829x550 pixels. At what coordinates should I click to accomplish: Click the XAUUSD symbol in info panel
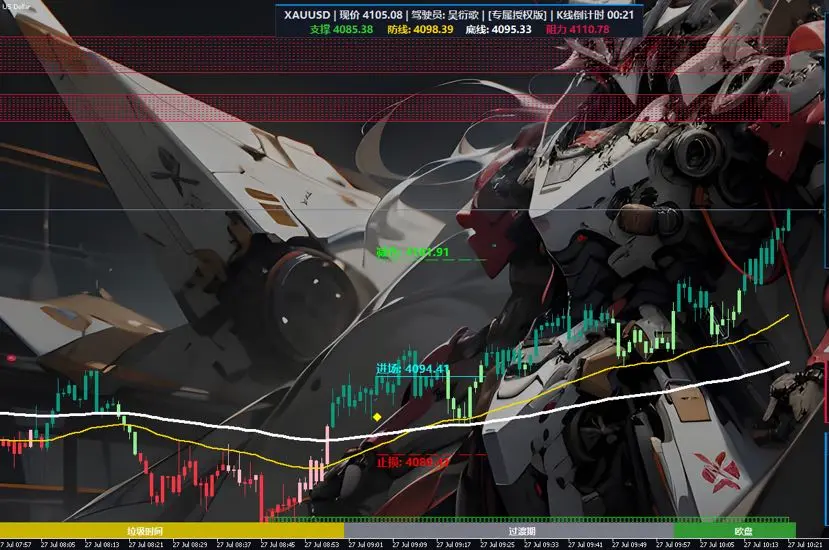tap(307, 15)
